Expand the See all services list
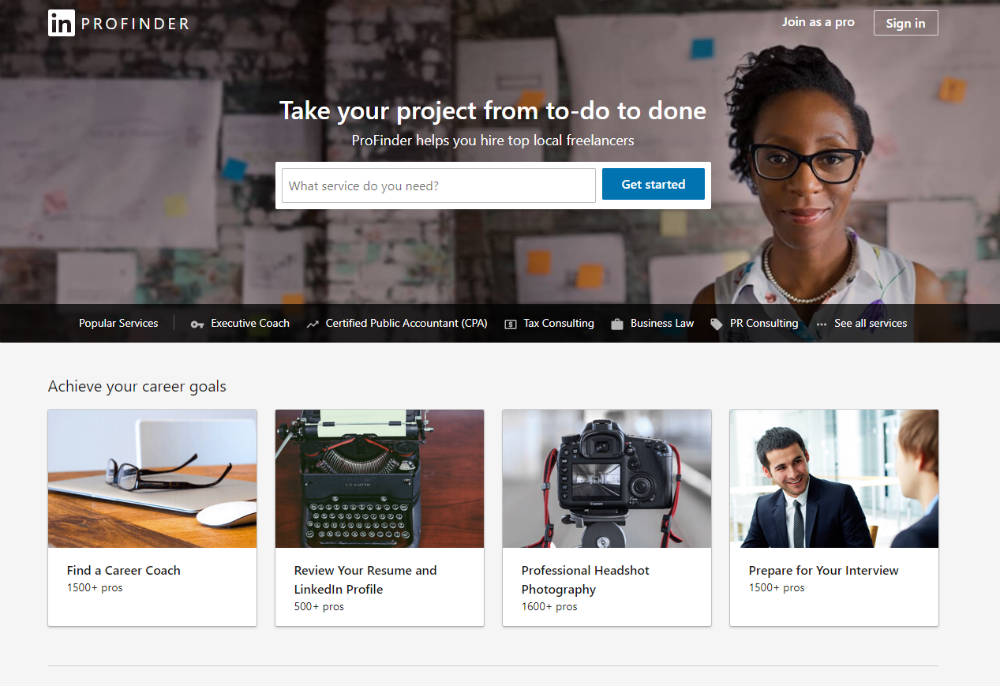 870,323
